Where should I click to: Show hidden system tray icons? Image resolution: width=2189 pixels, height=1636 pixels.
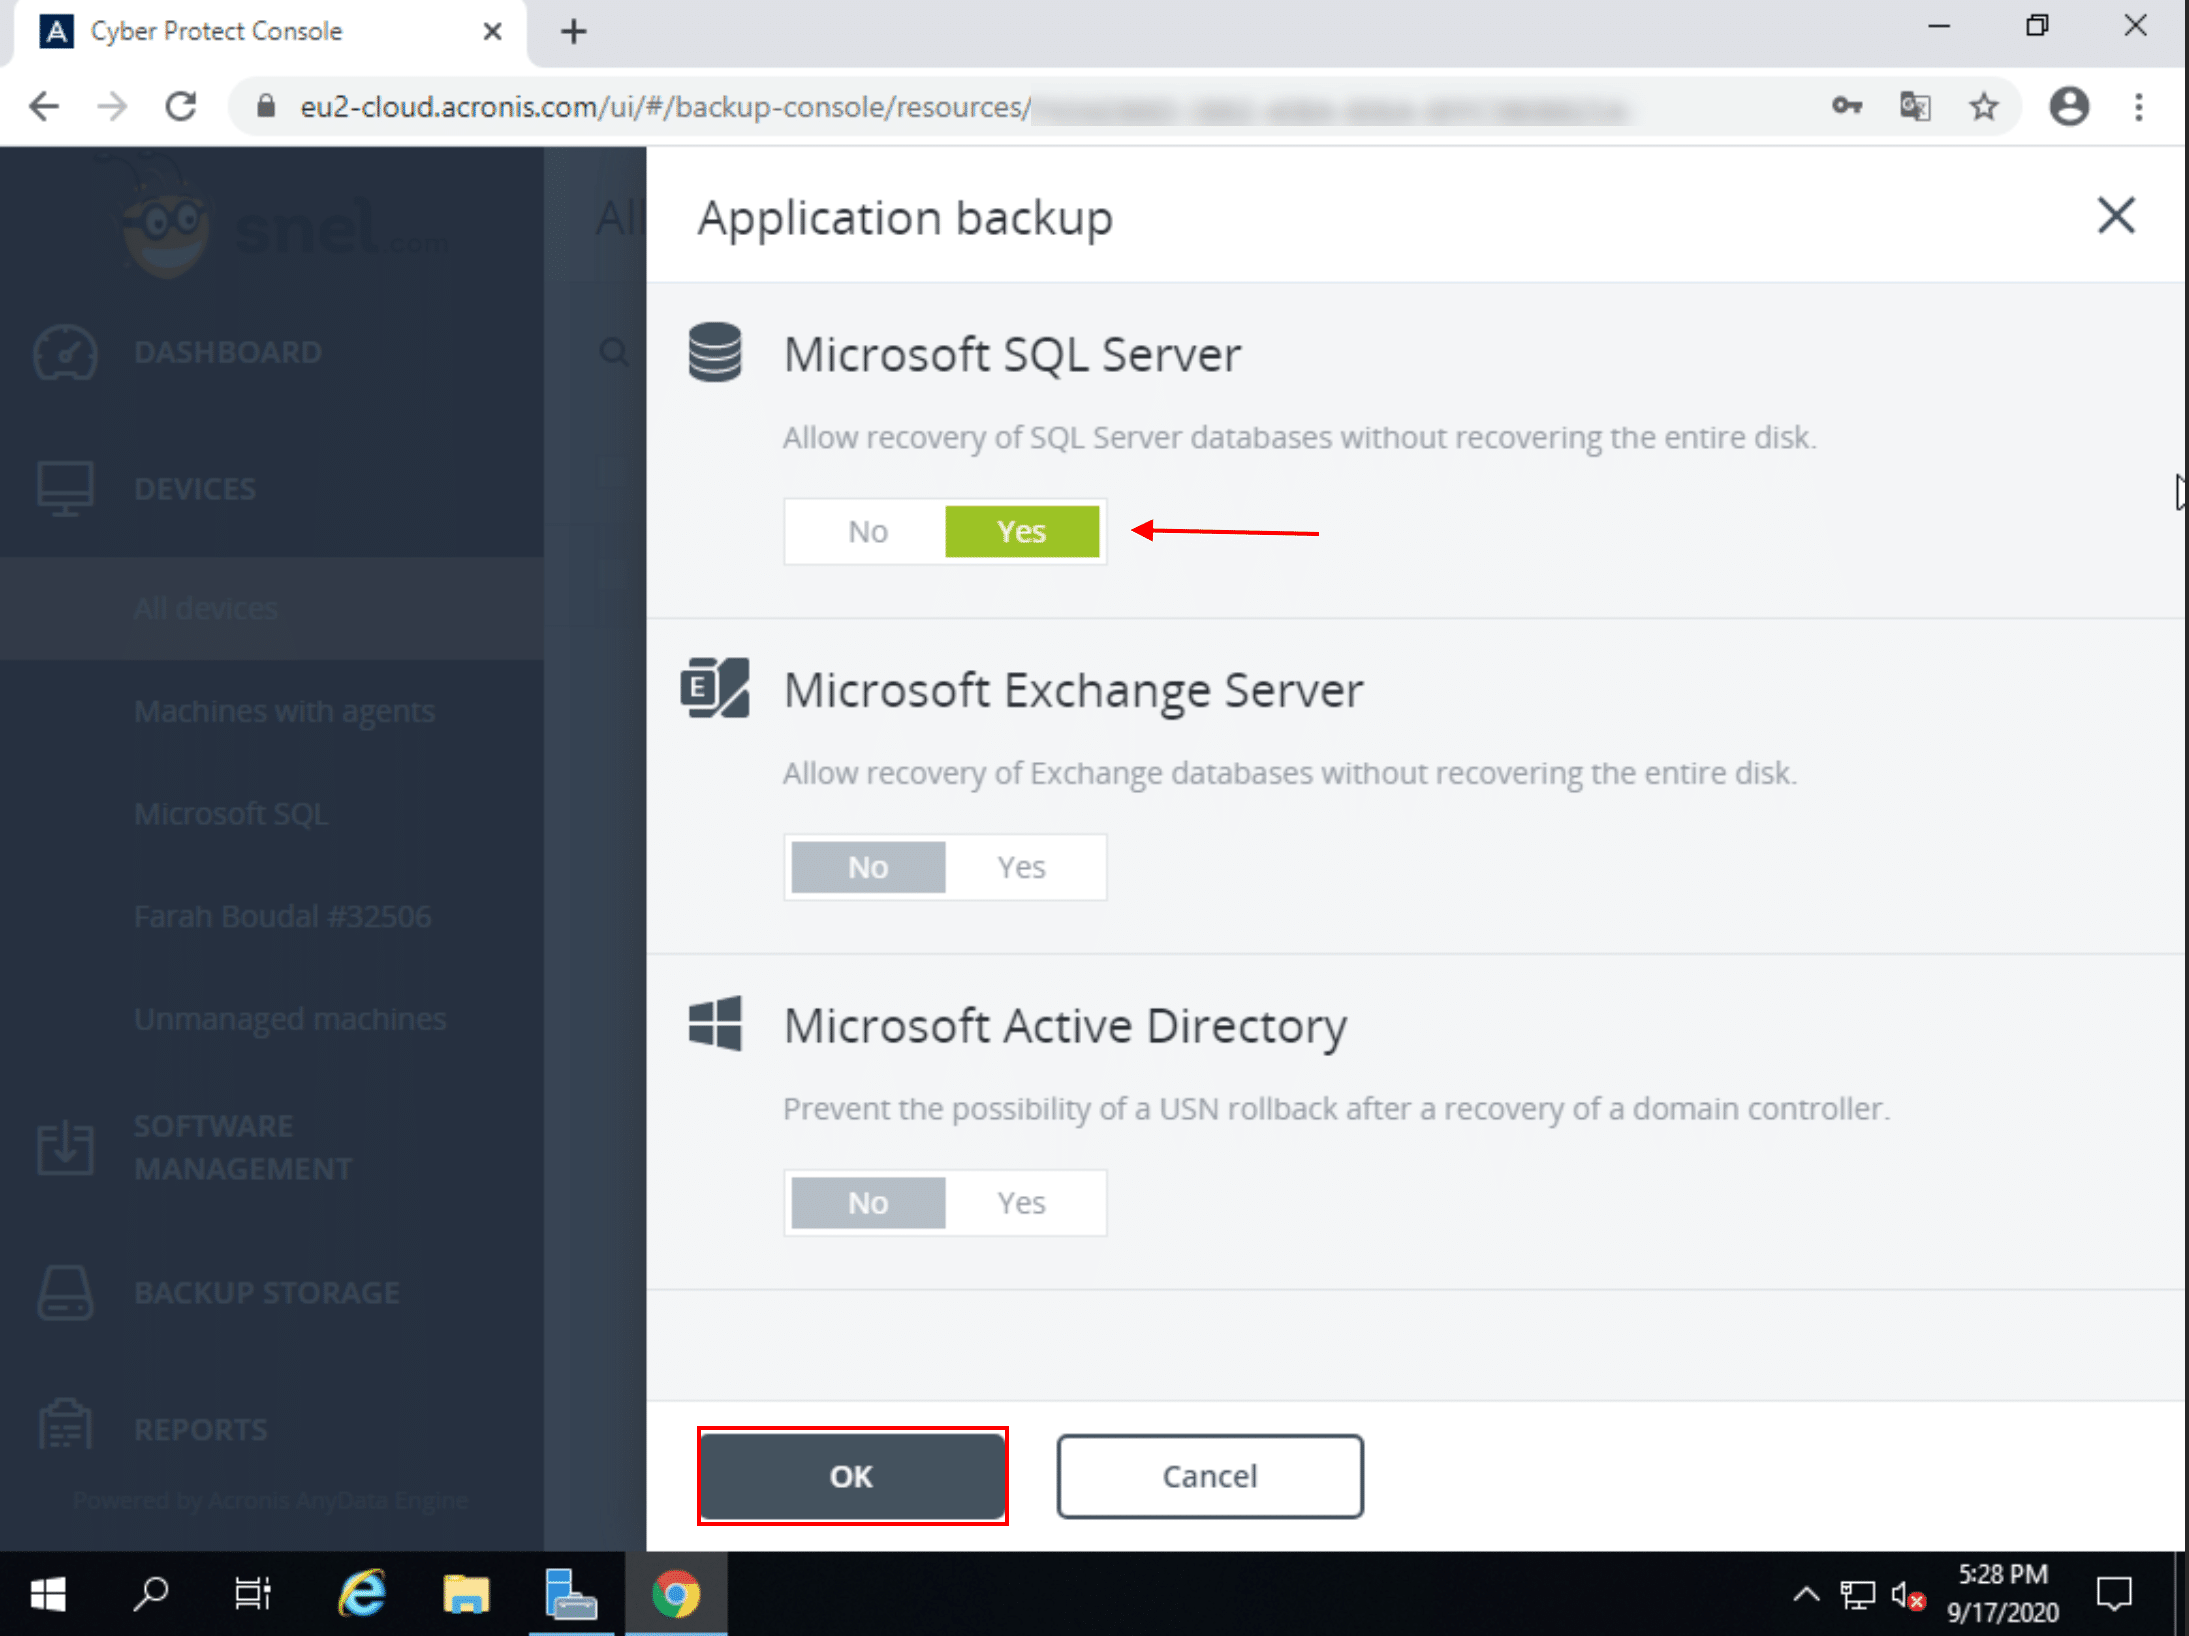pyautogui.click(x=1806, y=1594)
